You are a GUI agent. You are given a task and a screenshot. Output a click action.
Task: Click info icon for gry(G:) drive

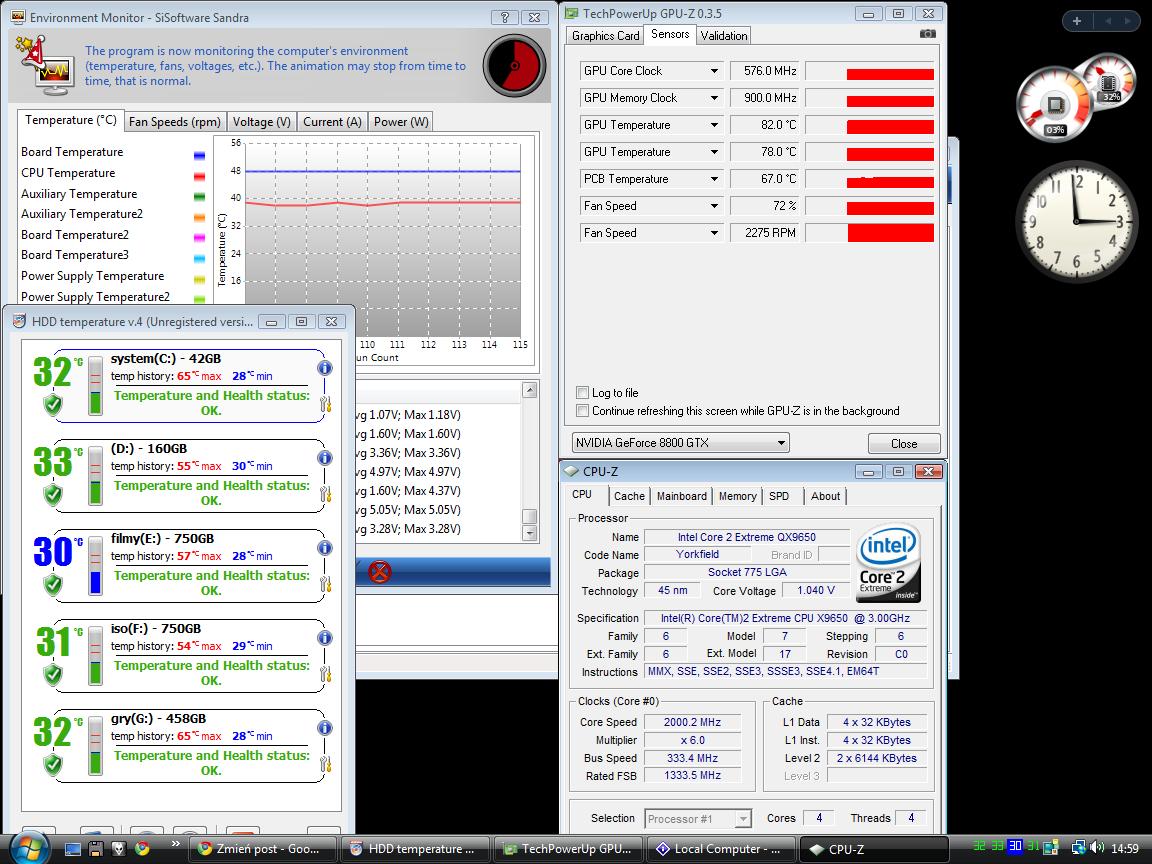click(324, 728)
